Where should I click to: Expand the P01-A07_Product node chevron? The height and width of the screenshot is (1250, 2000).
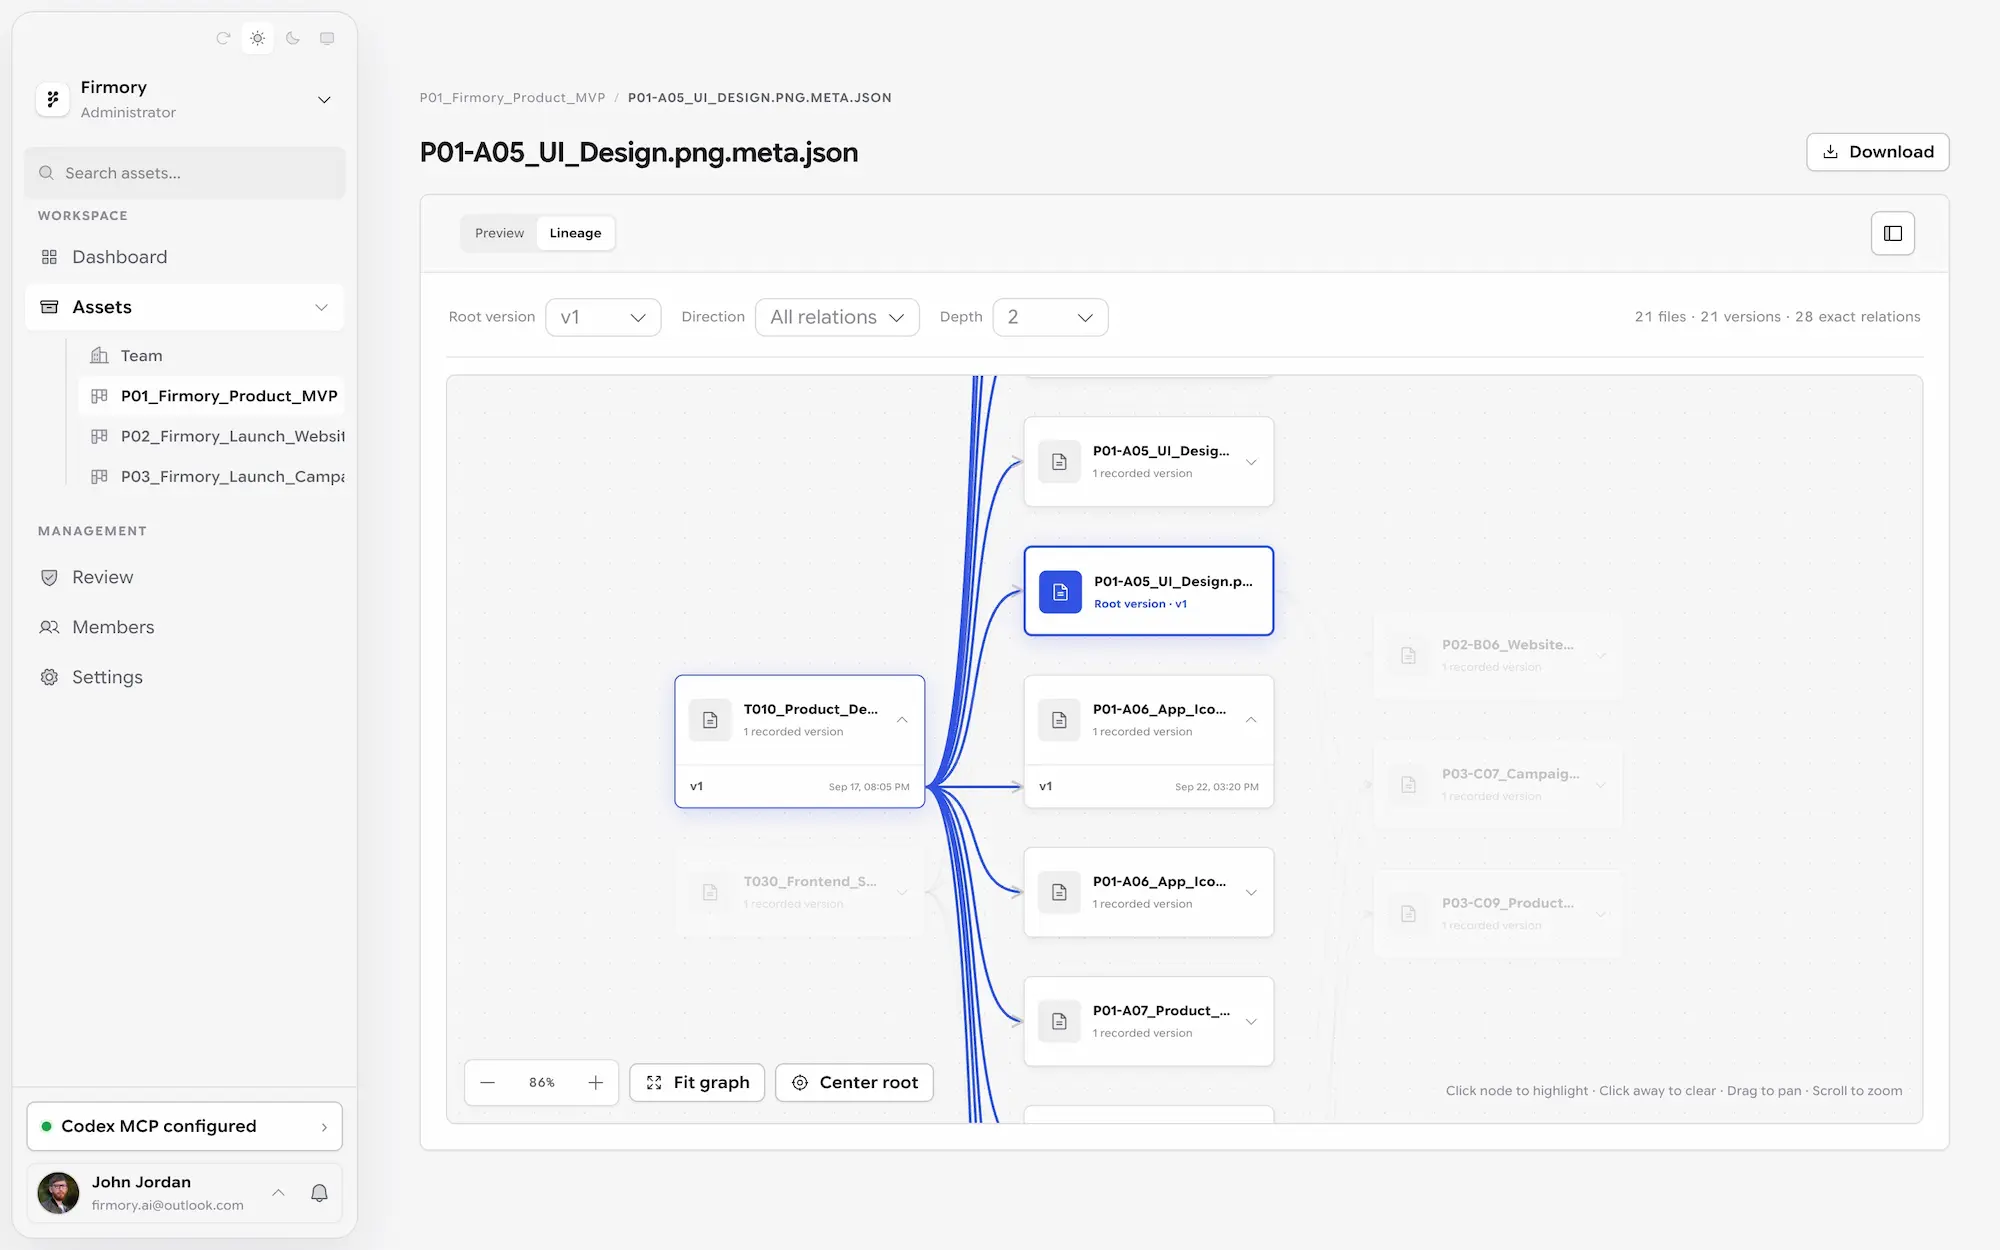tap(1251, 1022)
